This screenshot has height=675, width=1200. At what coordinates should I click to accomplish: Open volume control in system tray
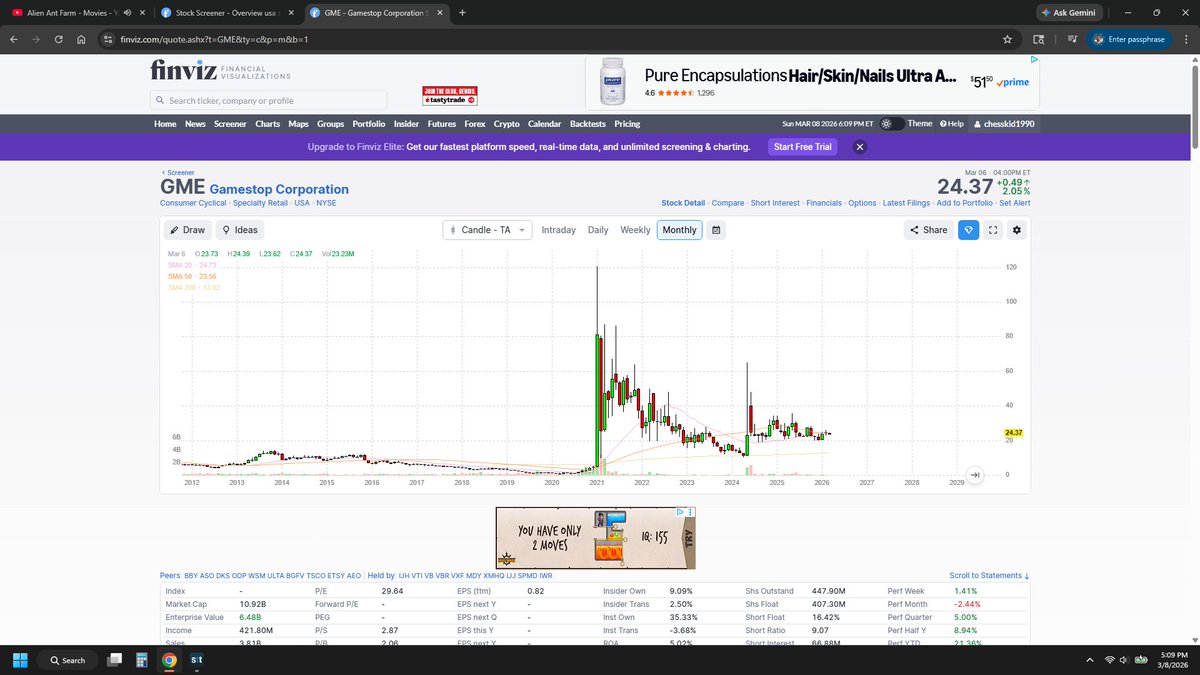pyautogui.click(x=1123, y=660)
